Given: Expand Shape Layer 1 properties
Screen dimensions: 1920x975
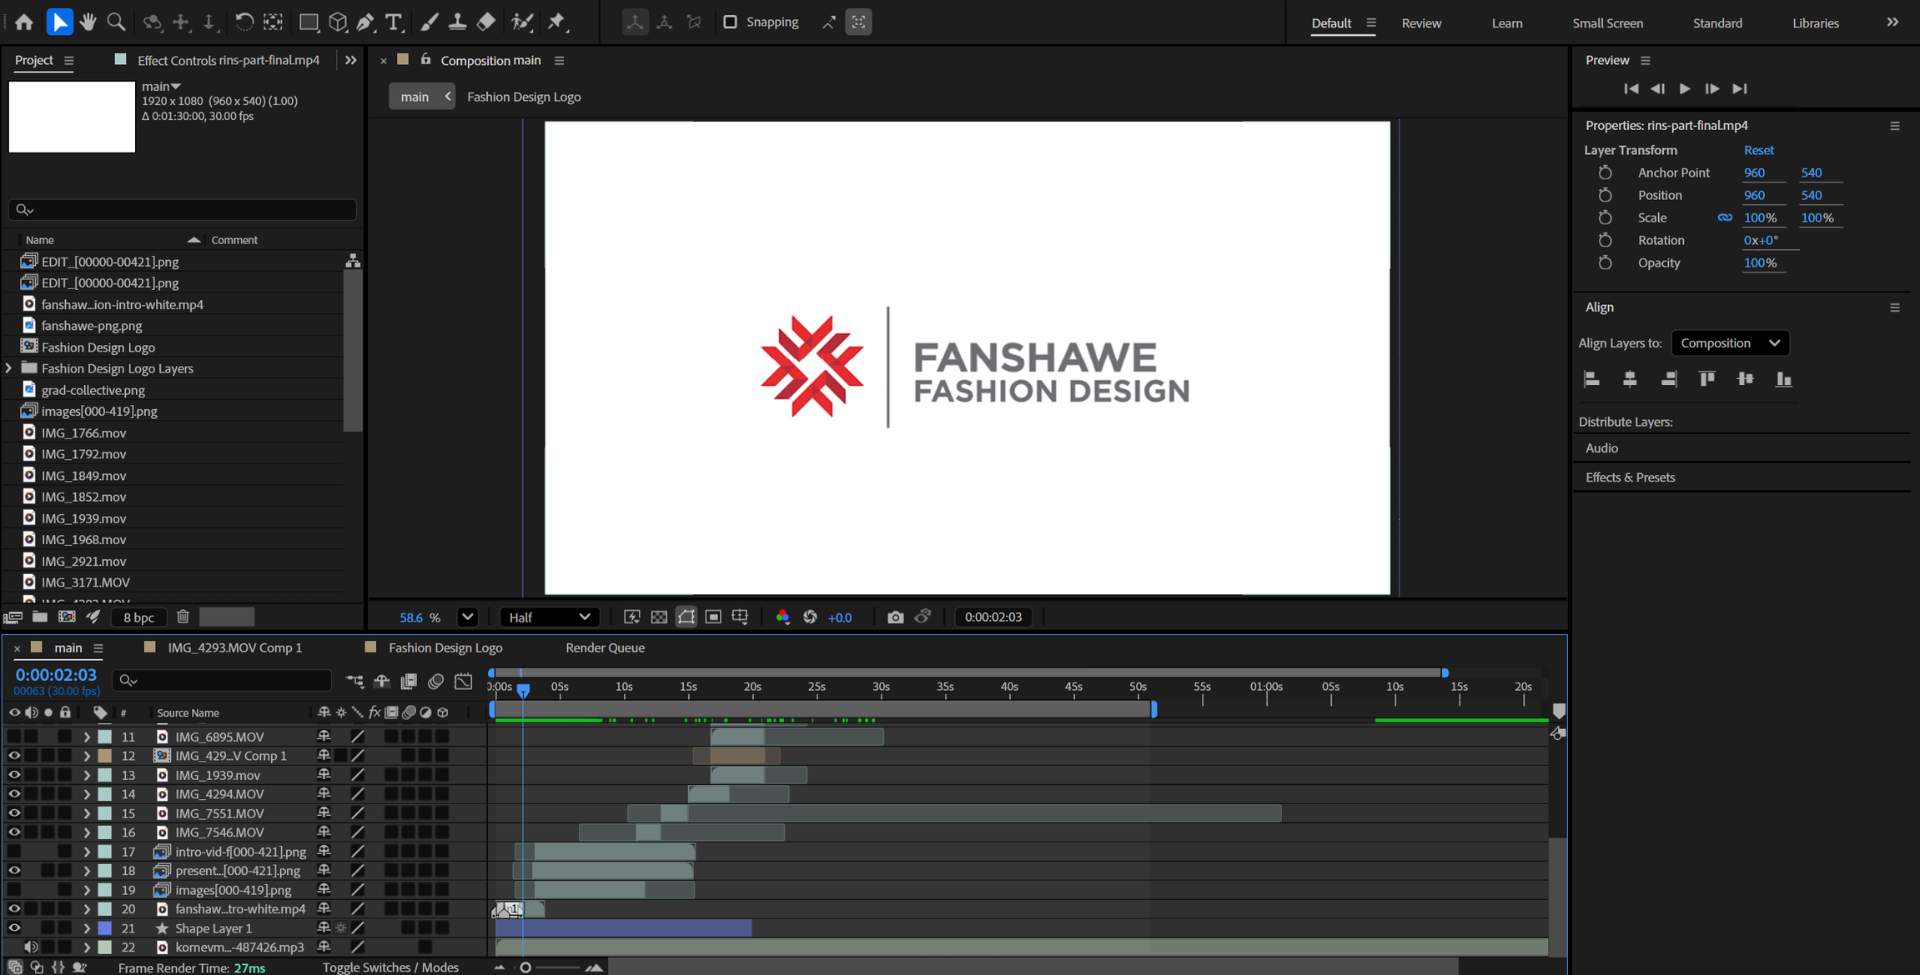Looking at the screenshot, I should pos(87,928).
